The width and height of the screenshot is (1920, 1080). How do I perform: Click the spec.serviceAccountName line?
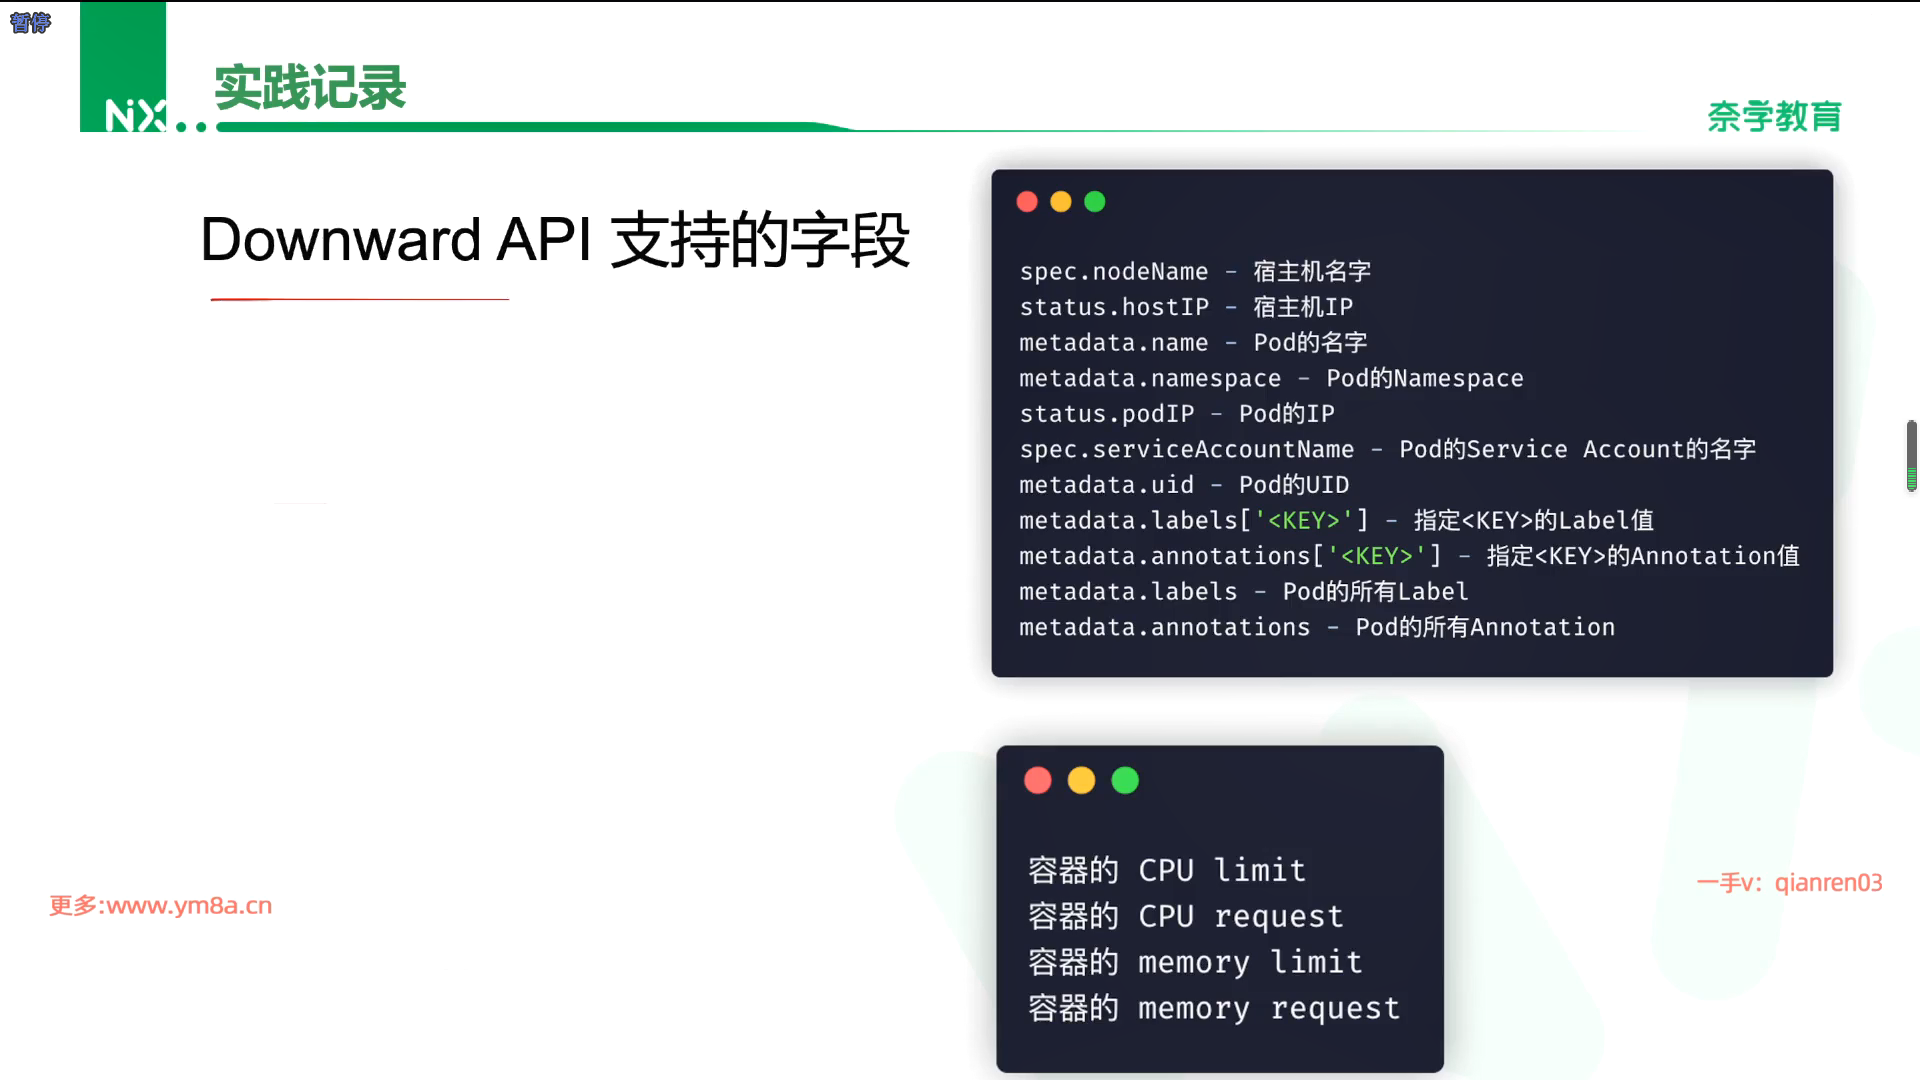[1387, 450]
